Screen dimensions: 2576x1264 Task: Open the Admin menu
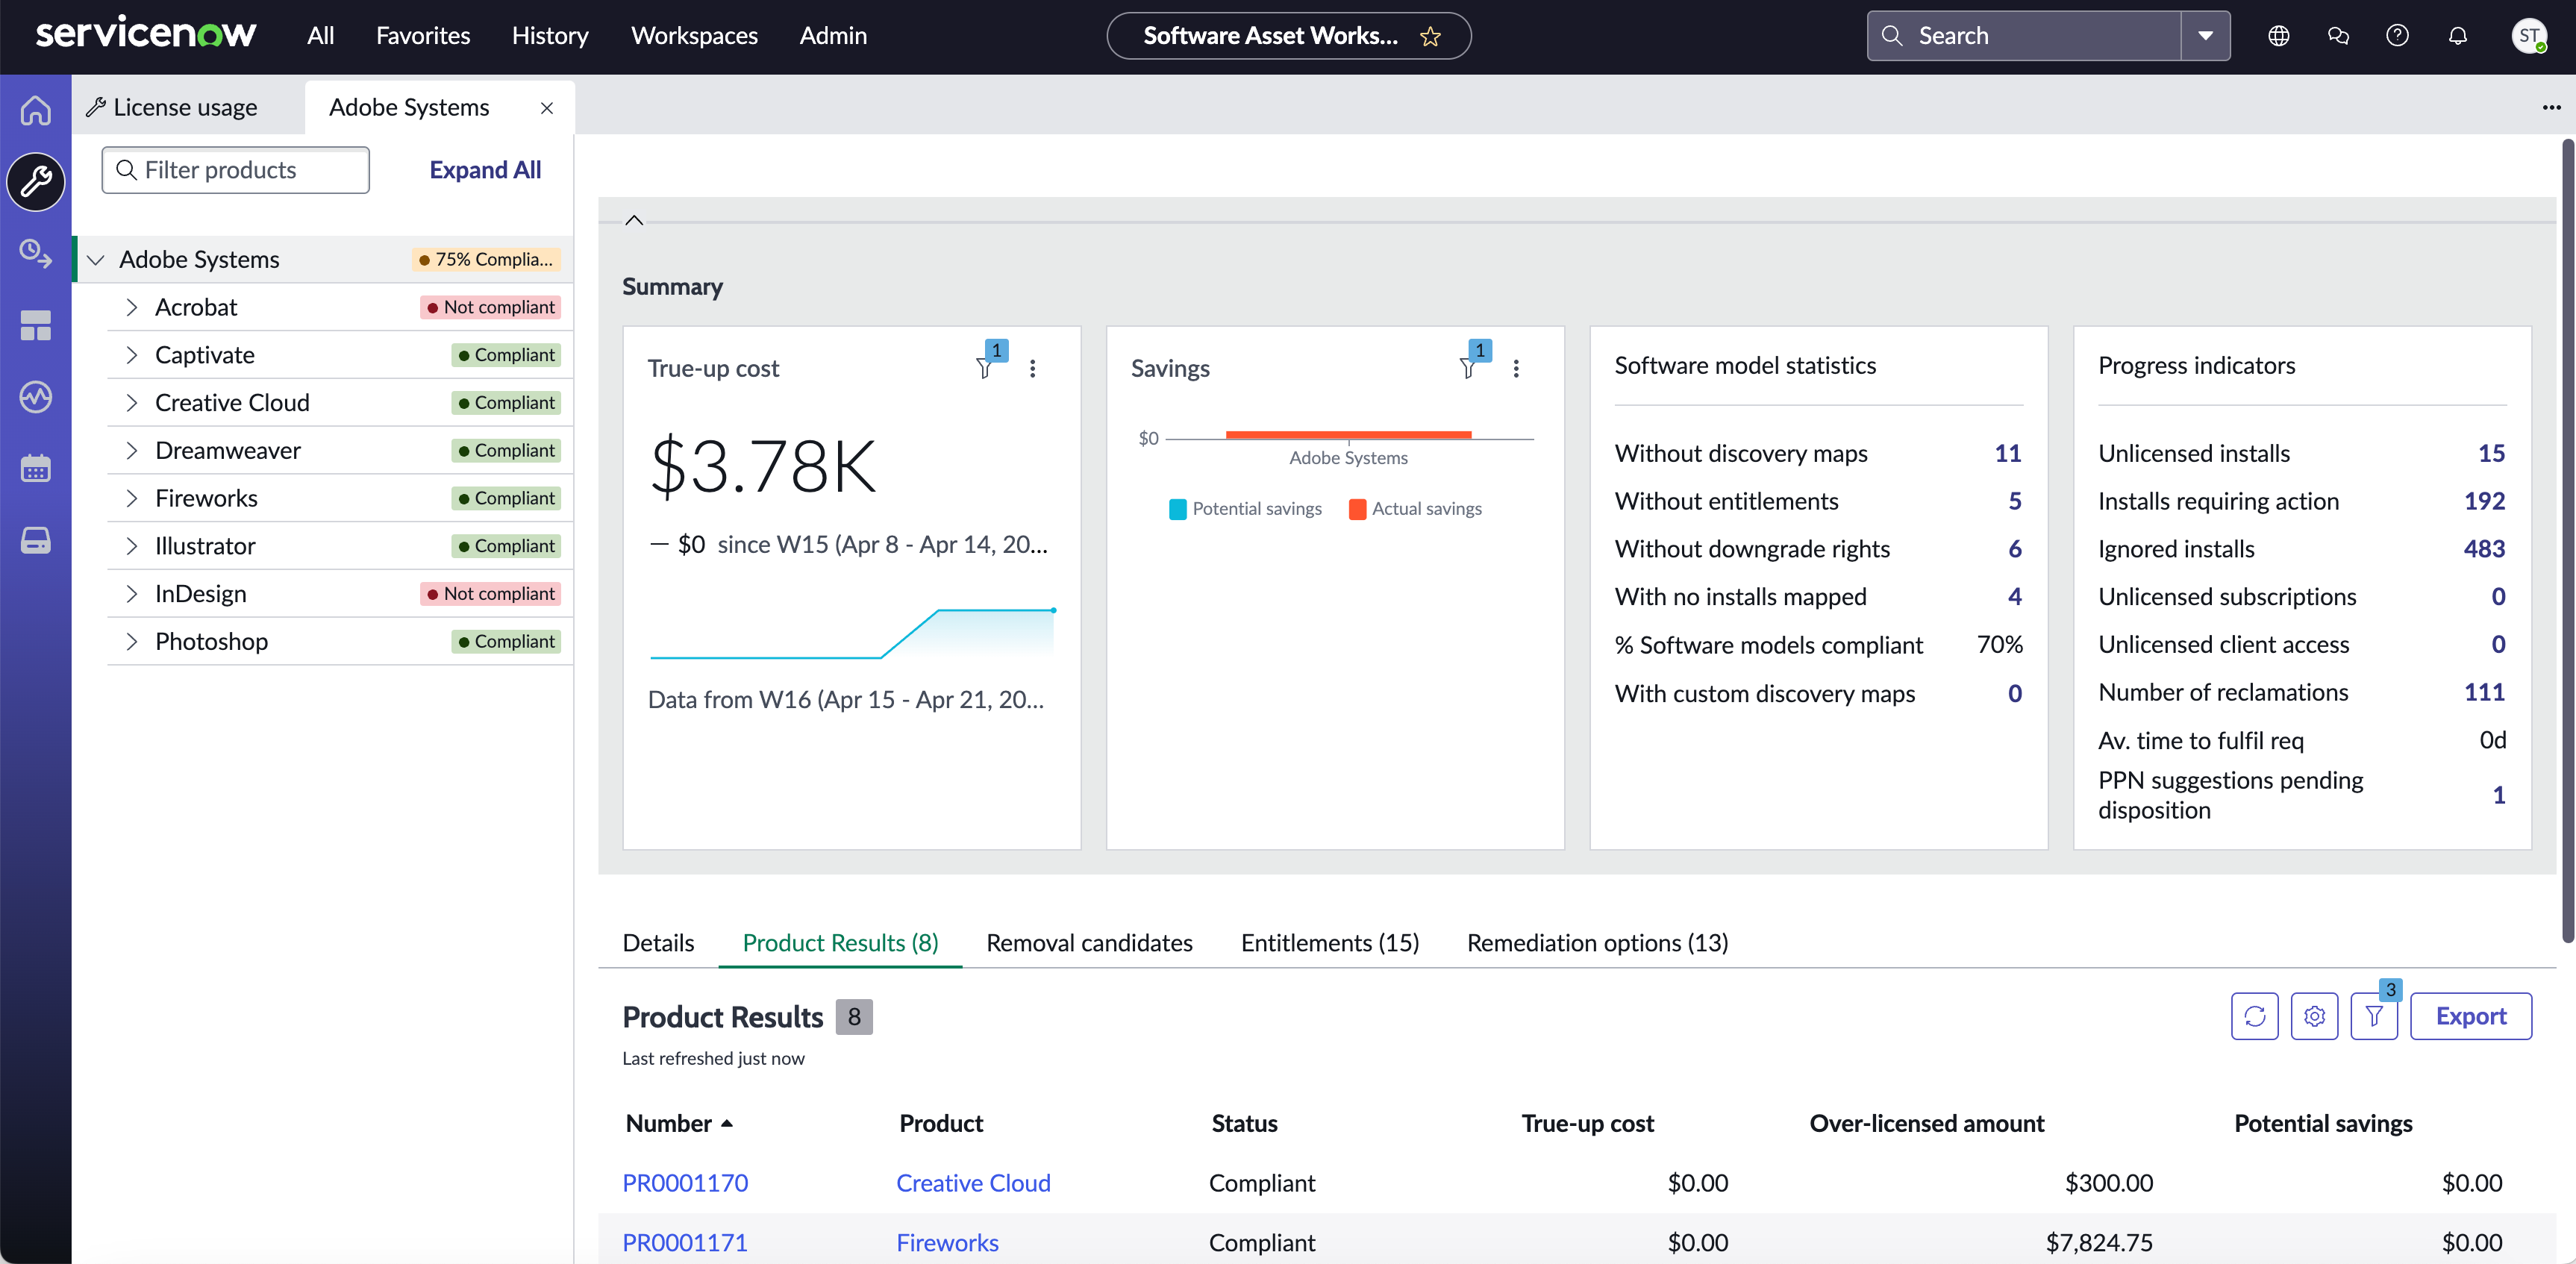[833, 36]
